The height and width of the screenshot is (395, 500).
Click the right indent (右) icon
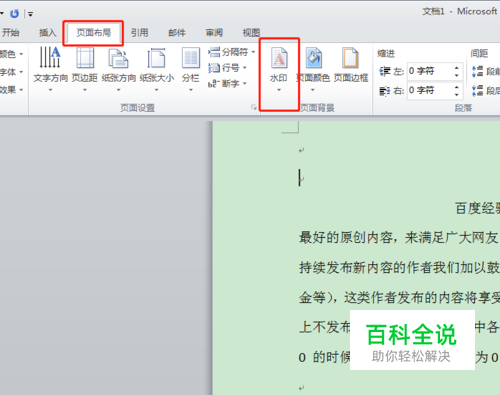tap(385, 91)
